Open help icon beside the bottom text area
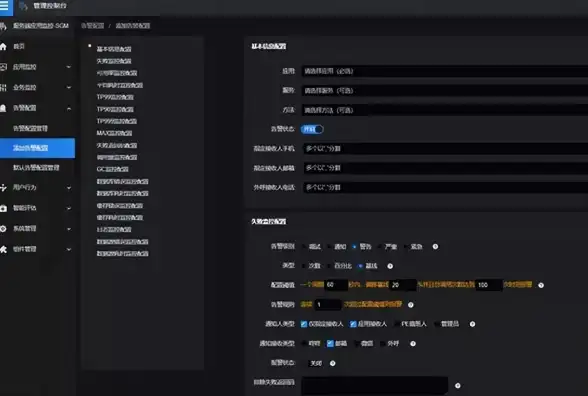 (x=458, y=386)
